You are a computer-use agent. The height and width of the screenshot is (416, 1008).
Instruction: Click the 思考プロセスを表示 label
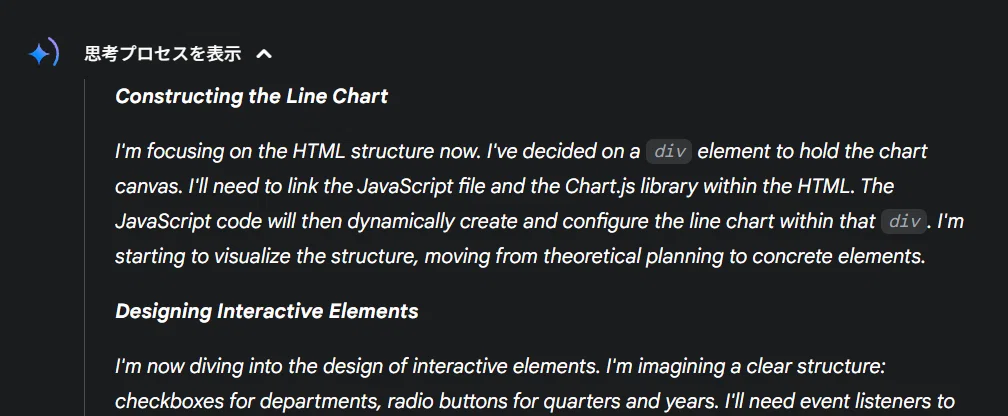[x=163, y=55]
